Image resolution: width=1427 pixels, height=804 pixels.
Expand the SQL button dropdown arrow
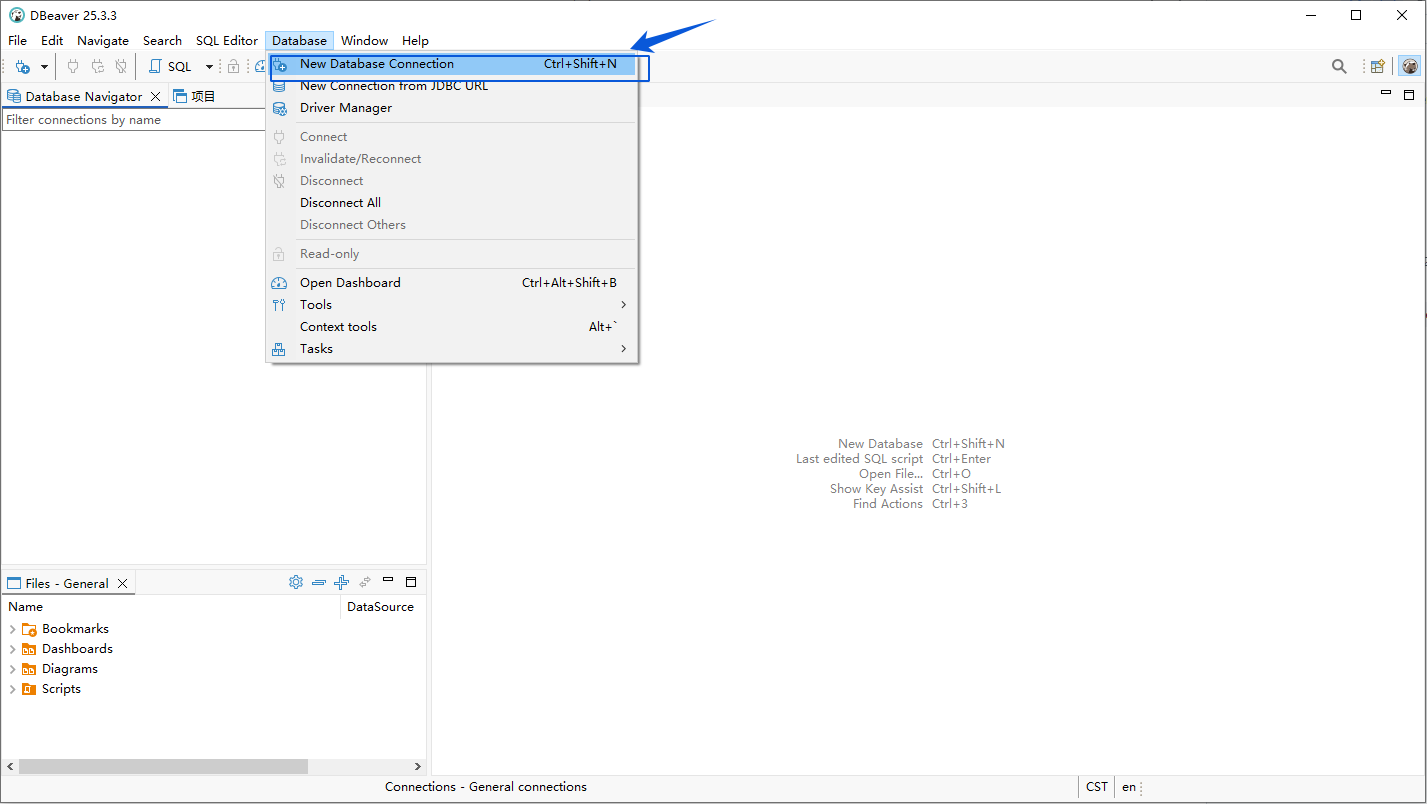tap(209, 67)
